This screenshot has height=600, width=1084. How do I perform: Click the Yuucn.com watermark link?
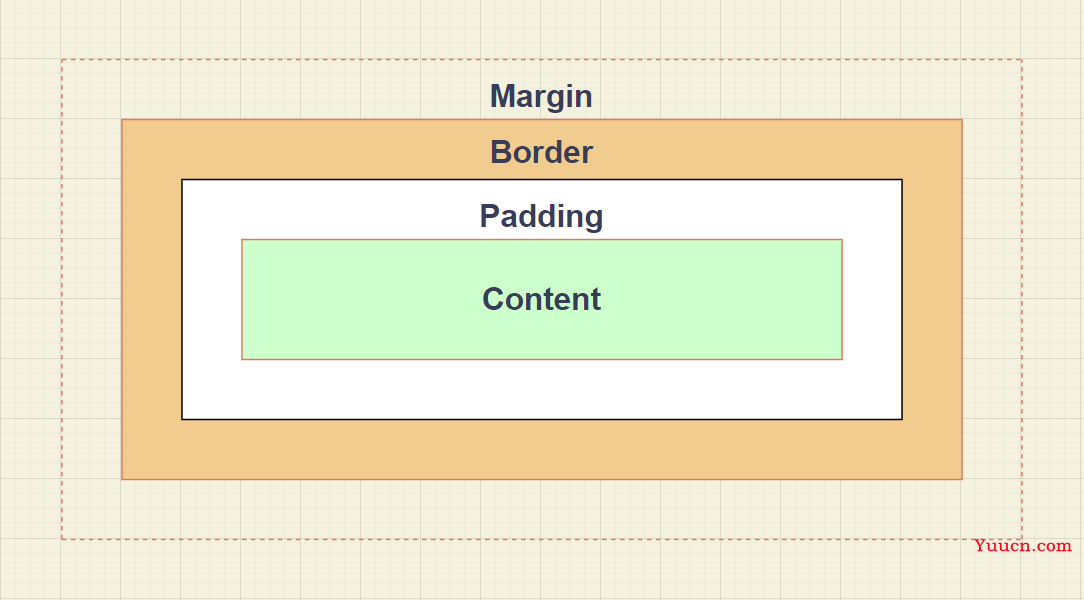pos(1022,545)
